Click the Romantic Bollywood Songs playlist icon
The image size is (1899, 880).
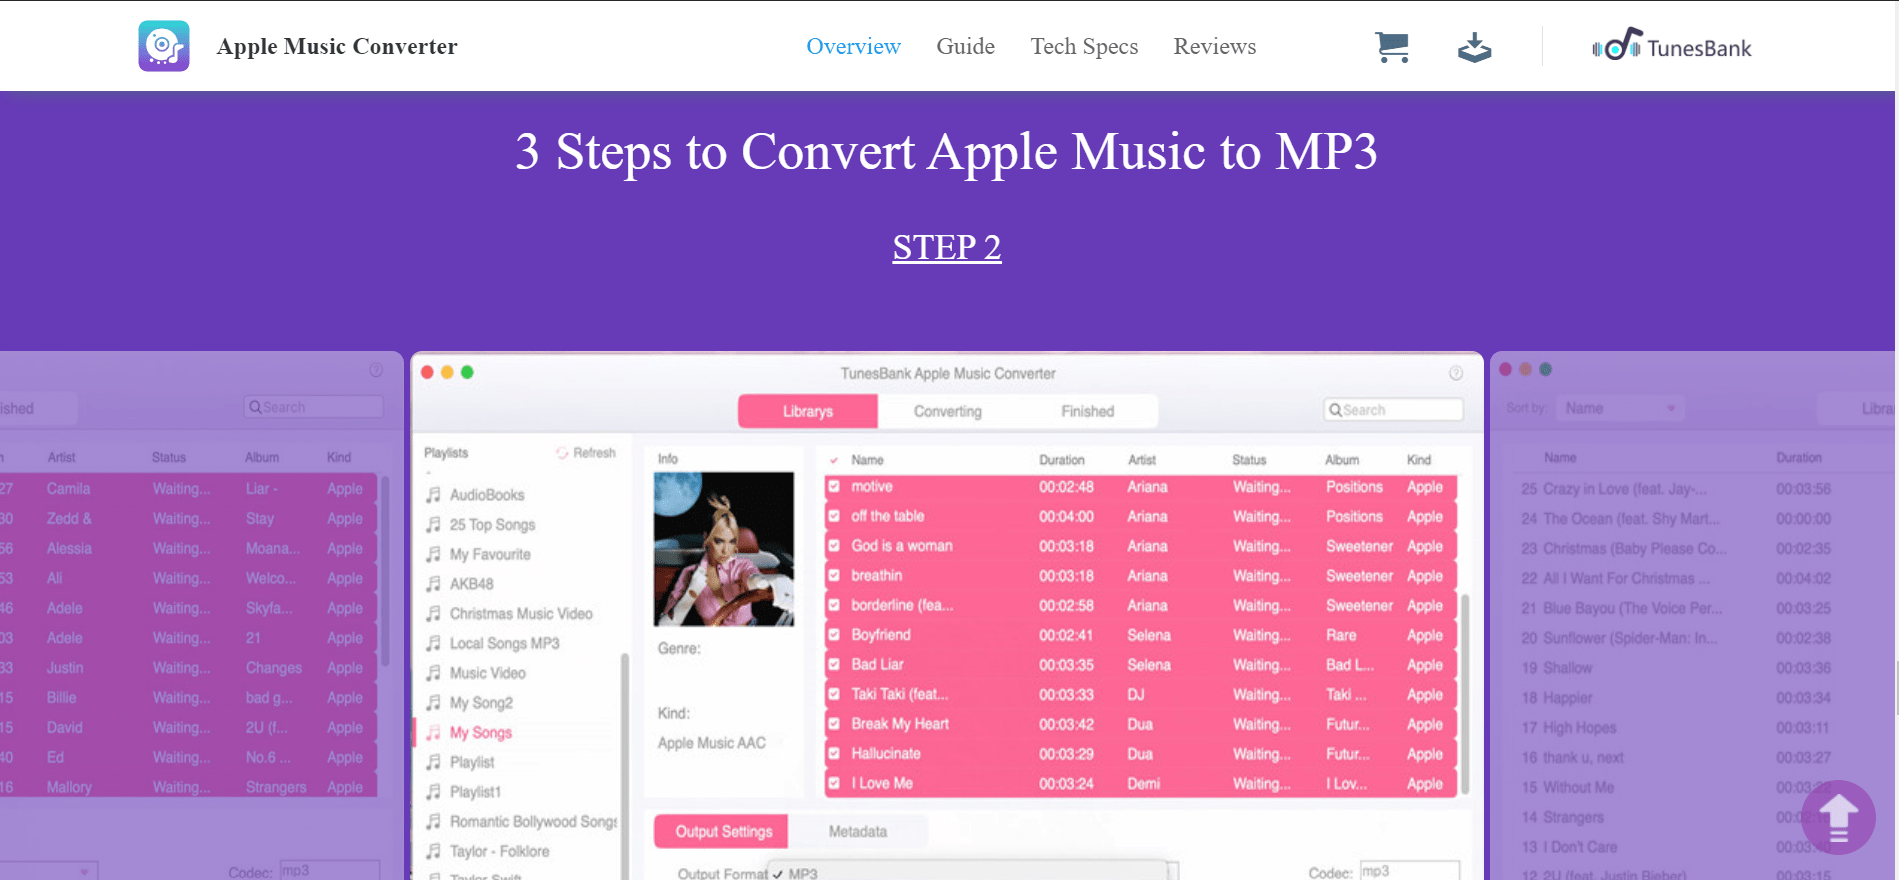433,821
